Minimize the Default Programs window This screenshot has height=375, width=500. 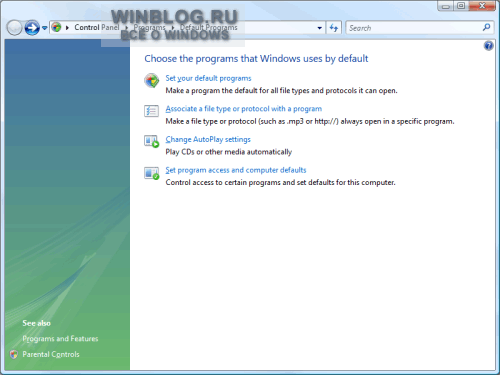(446, 6)
